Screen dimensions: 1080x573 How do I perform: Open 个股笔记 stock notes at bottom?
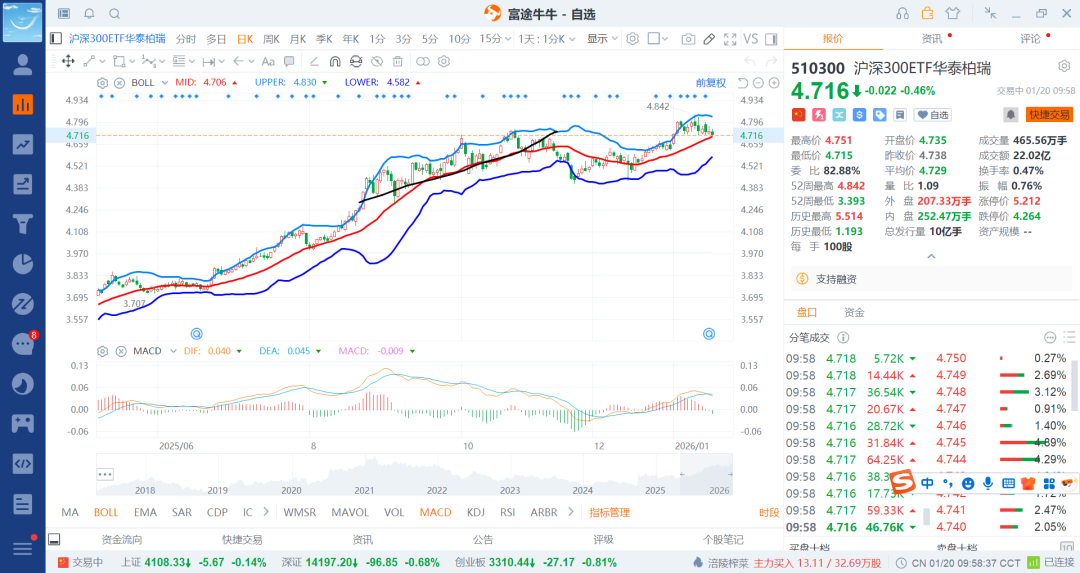pyautogui.click(x=723, y=540)
